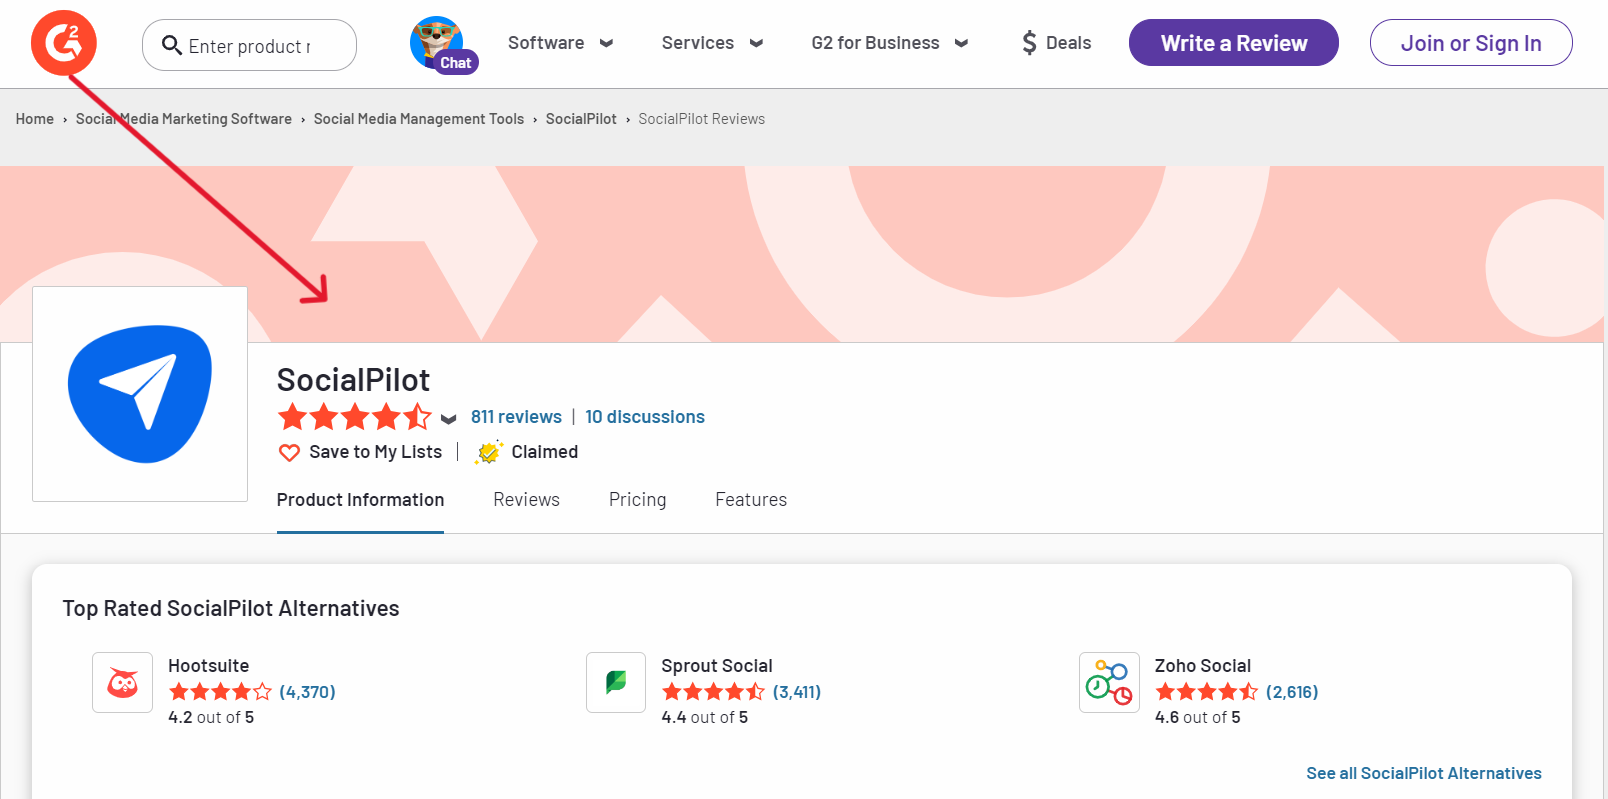This screenshot has height=799, width=1608.
Task: Go to Home breadcrumb
Action: (x=35, y=119)
